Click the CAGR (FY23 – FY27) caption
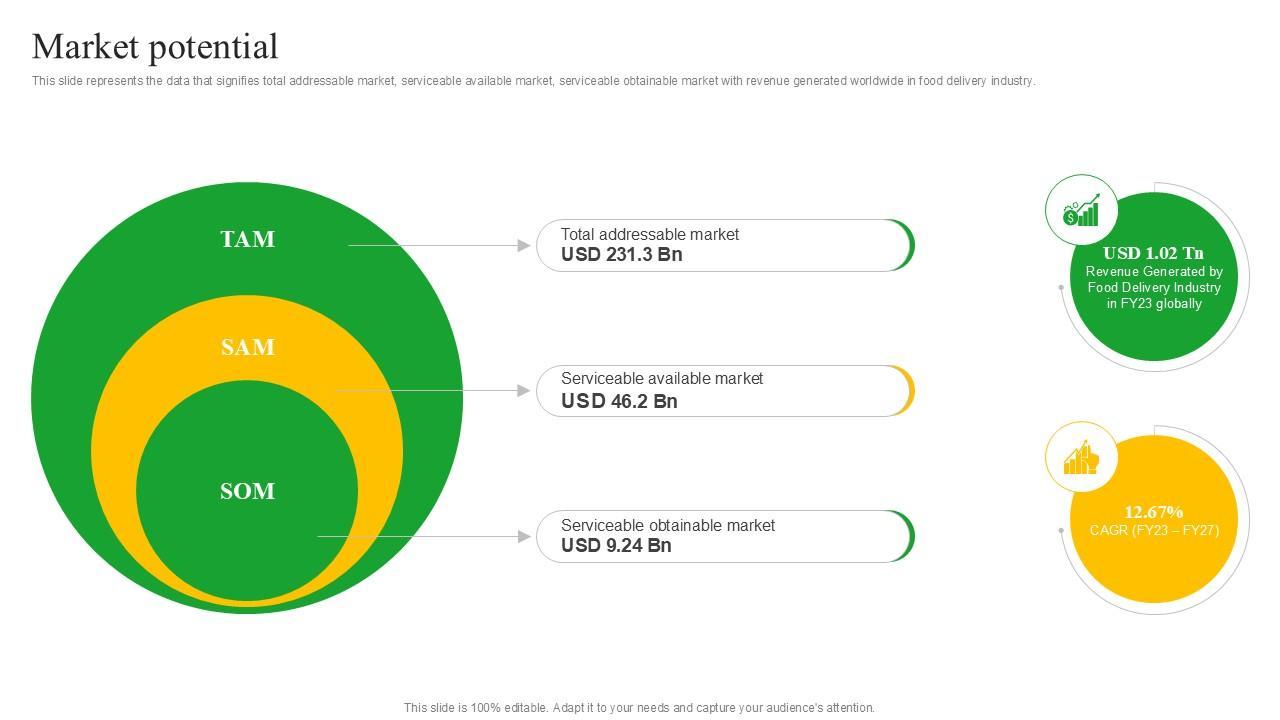1280x720 pixels. (1154, 530)
